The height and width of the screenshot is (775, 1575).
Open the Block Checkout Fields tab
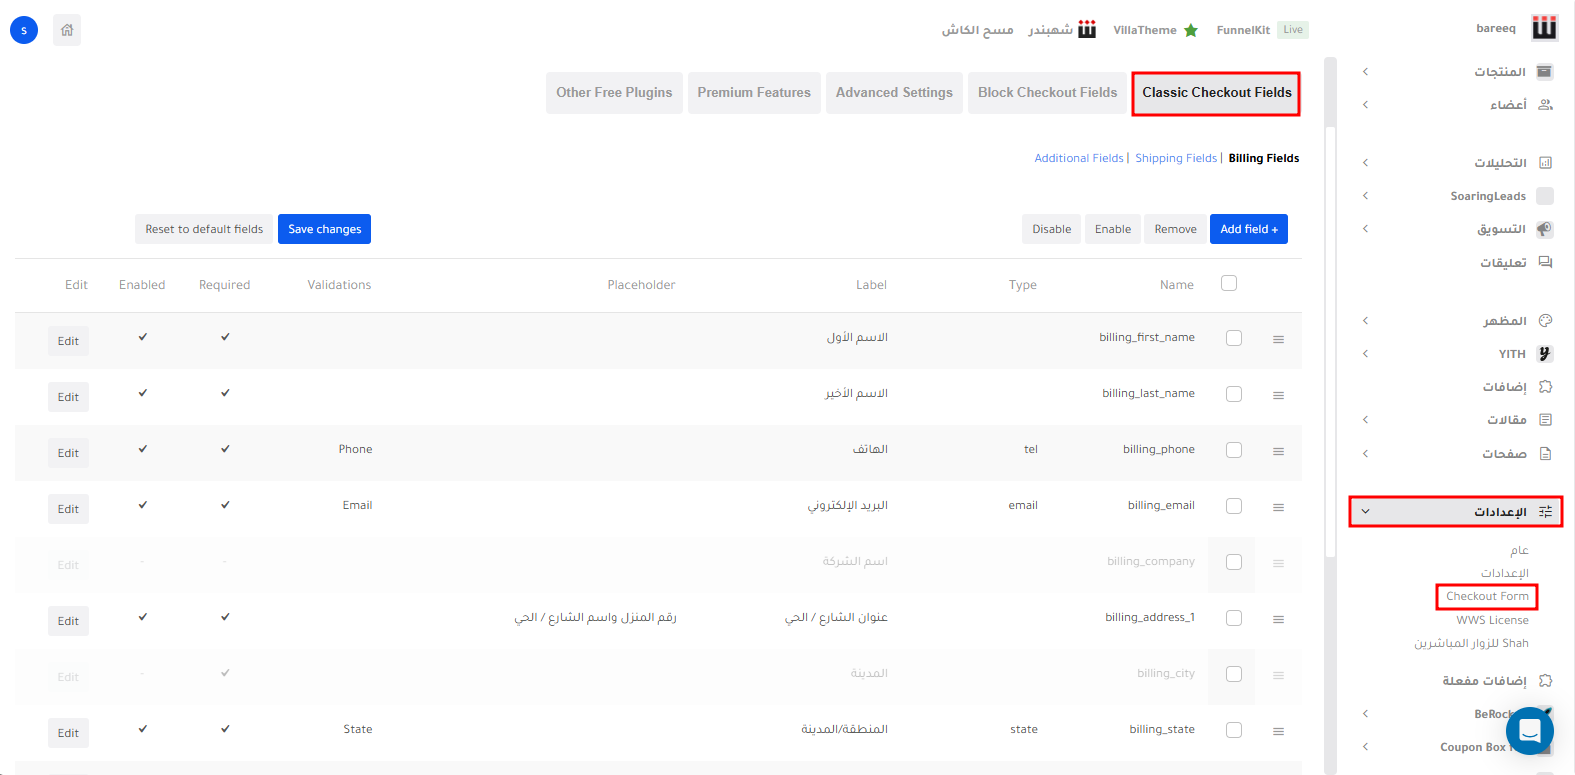[1047, 93]
